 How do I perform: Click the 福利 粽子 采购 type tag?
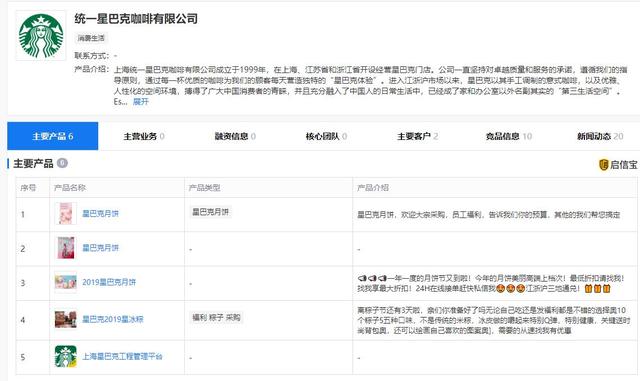pos(216,317)
